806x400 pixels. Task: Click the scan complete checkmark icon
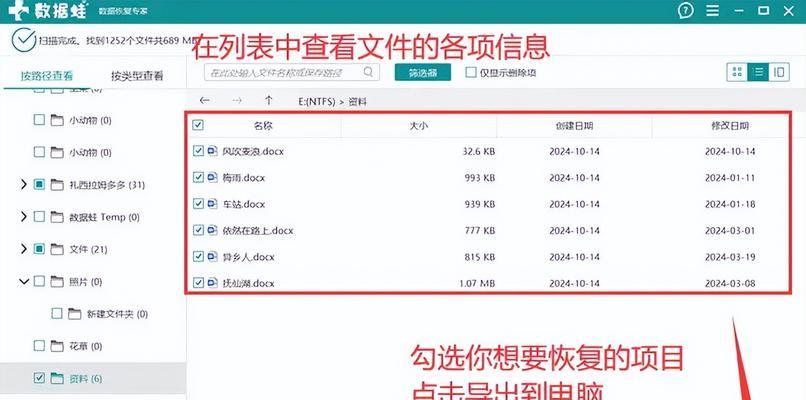[x=24, y=40]
